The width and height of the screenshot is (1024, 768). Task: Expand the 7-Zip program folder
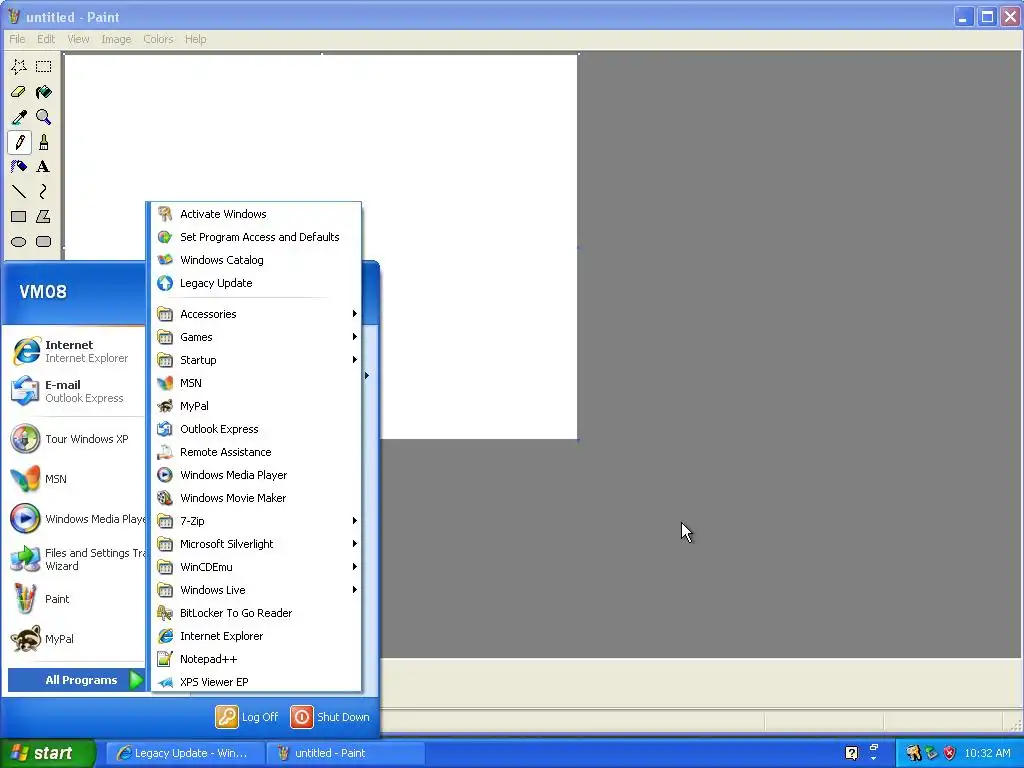click(x=257, y=521)
